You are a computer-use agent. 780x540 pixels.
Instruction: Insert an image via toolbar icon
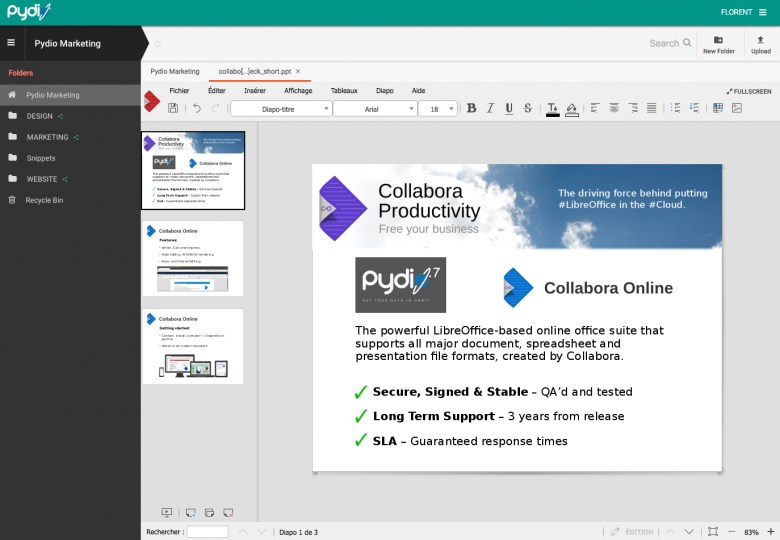pyautogui.click(x=737, y=108)
